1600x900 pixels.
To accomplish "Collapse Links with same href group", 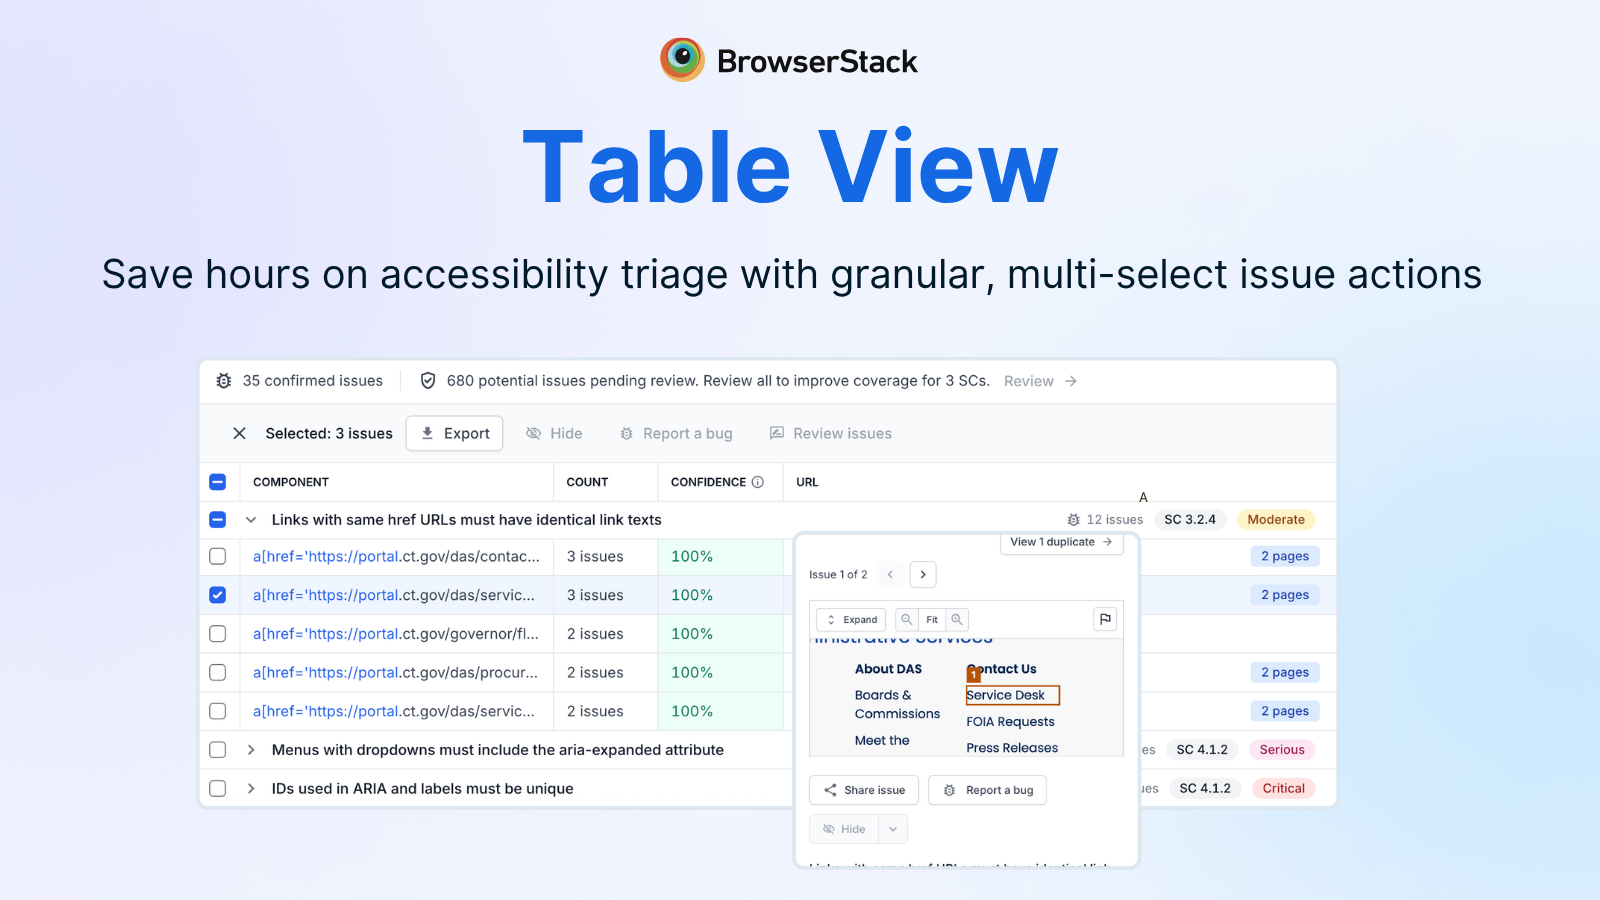I will 251,520.
